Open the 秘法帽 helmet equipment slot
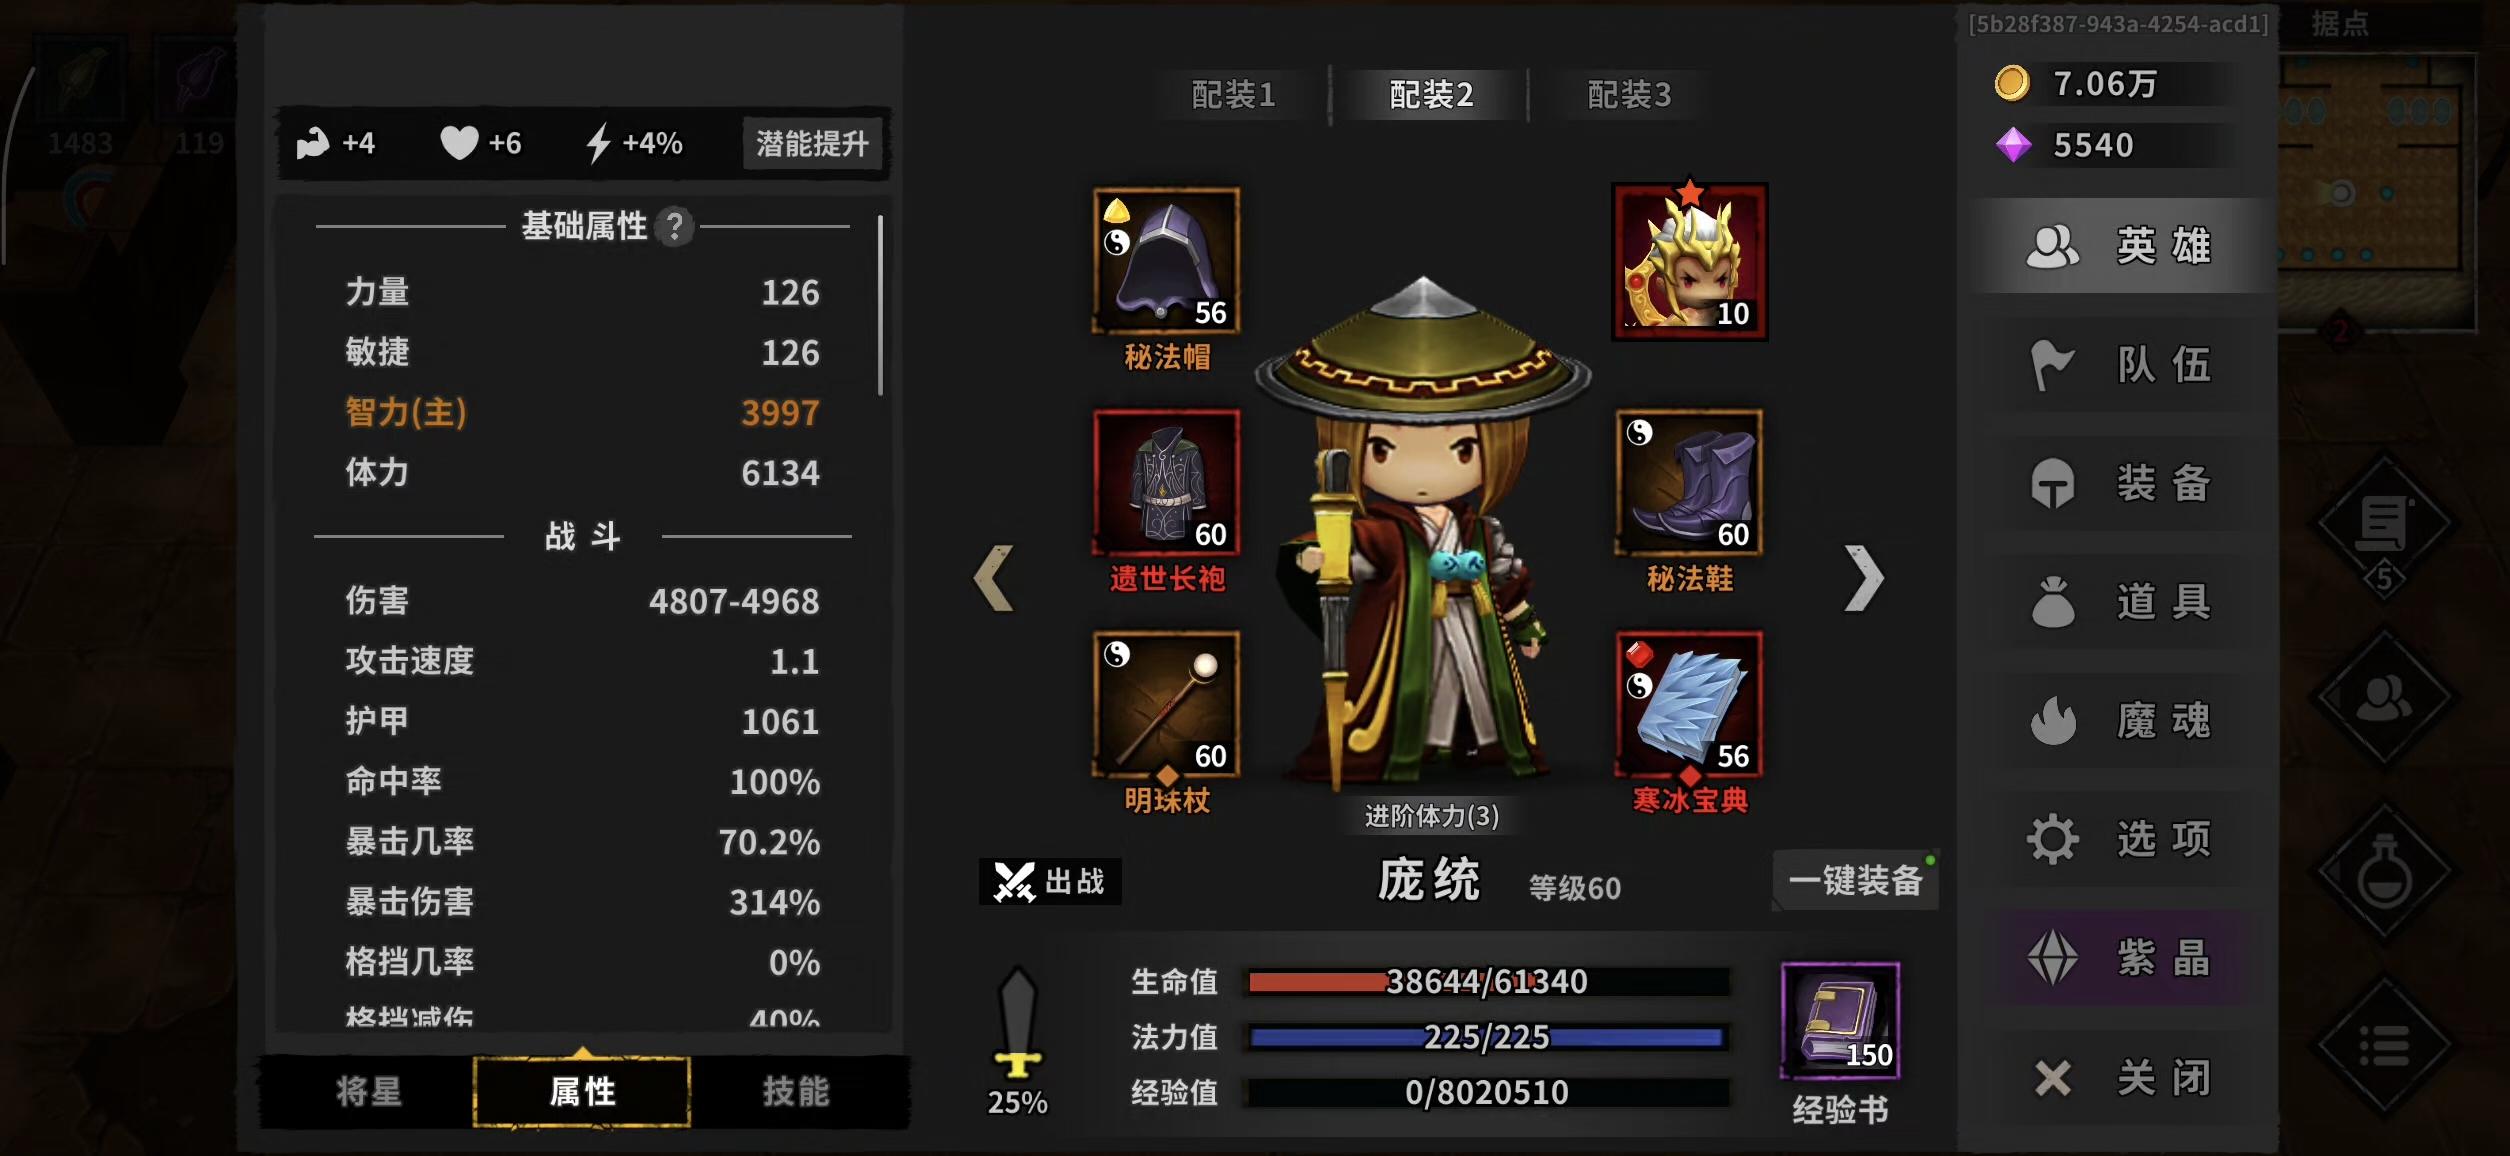The height and width of the screenshot is (1156, 2510). [1166, 260]
